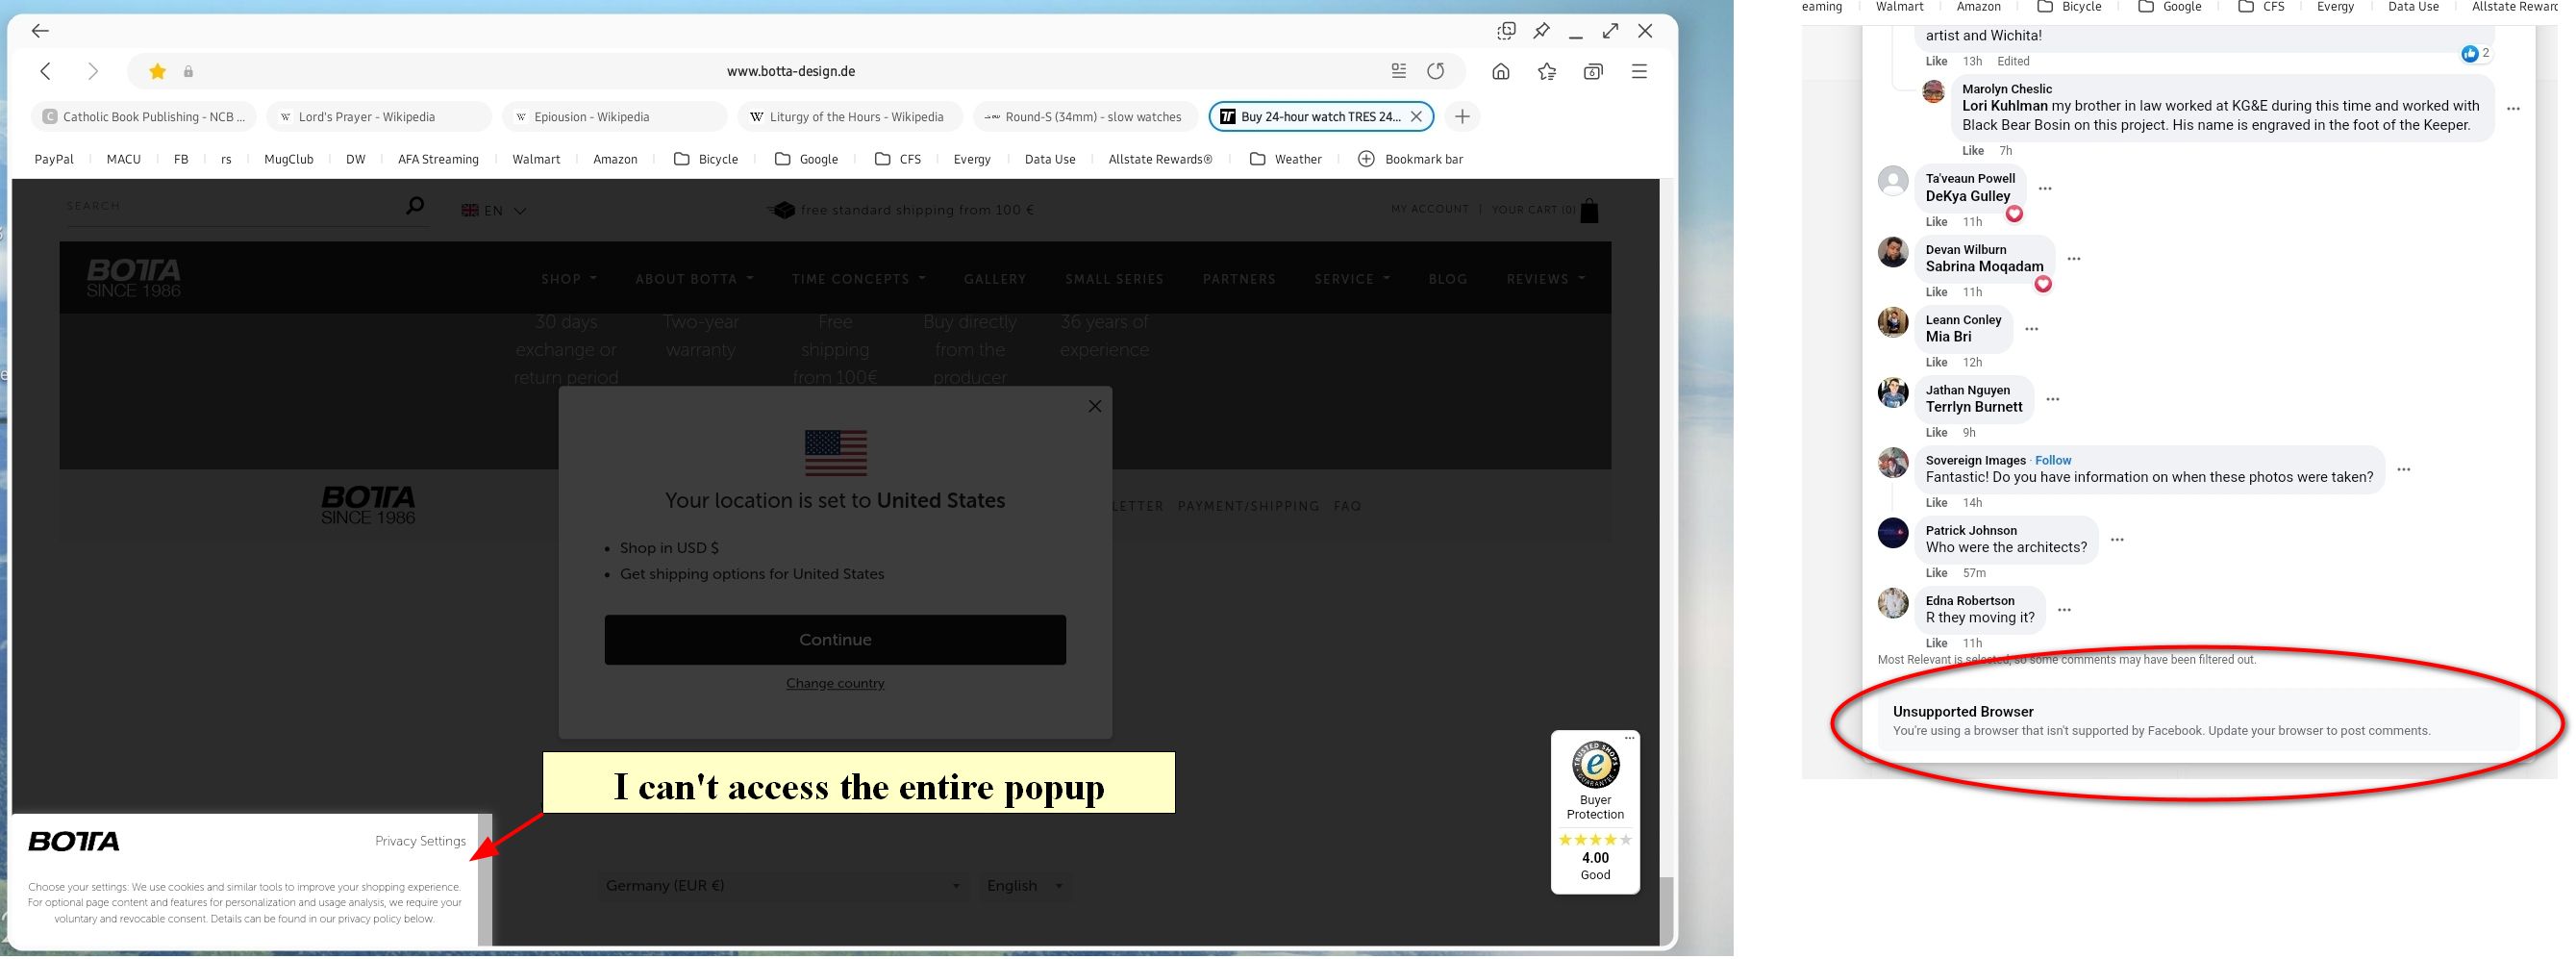Open the GALLERY menu item
The width and height of the screenshot is (2576, 959).
(994, 279)
